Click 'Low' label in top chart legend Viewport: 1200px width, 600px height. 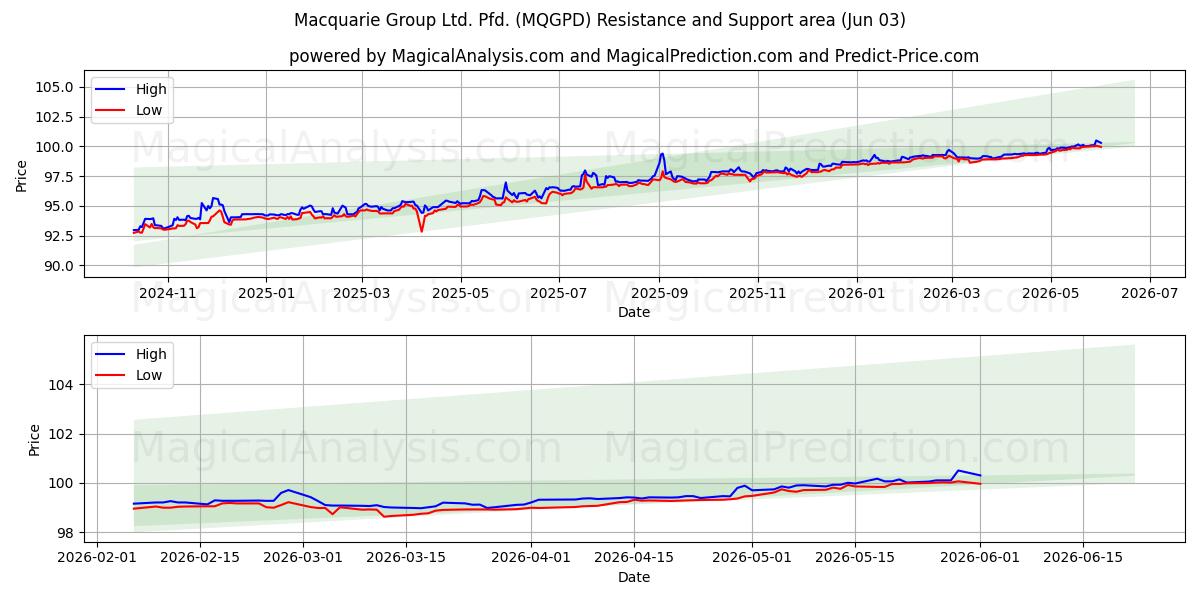[x=149, y=110]
